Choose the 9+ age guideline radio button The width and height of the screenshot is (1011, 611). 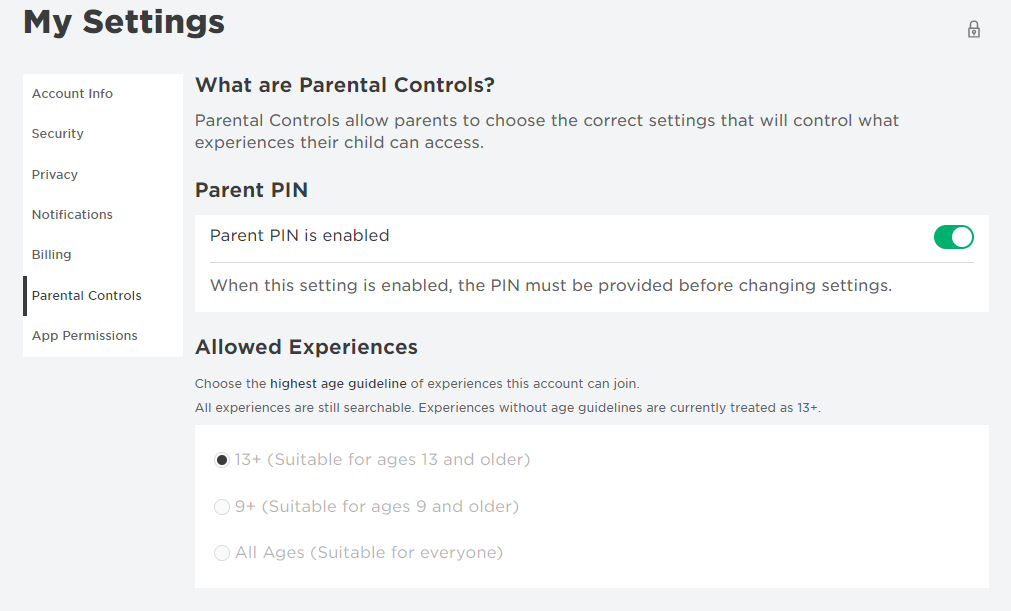click(x=222, y=507)
